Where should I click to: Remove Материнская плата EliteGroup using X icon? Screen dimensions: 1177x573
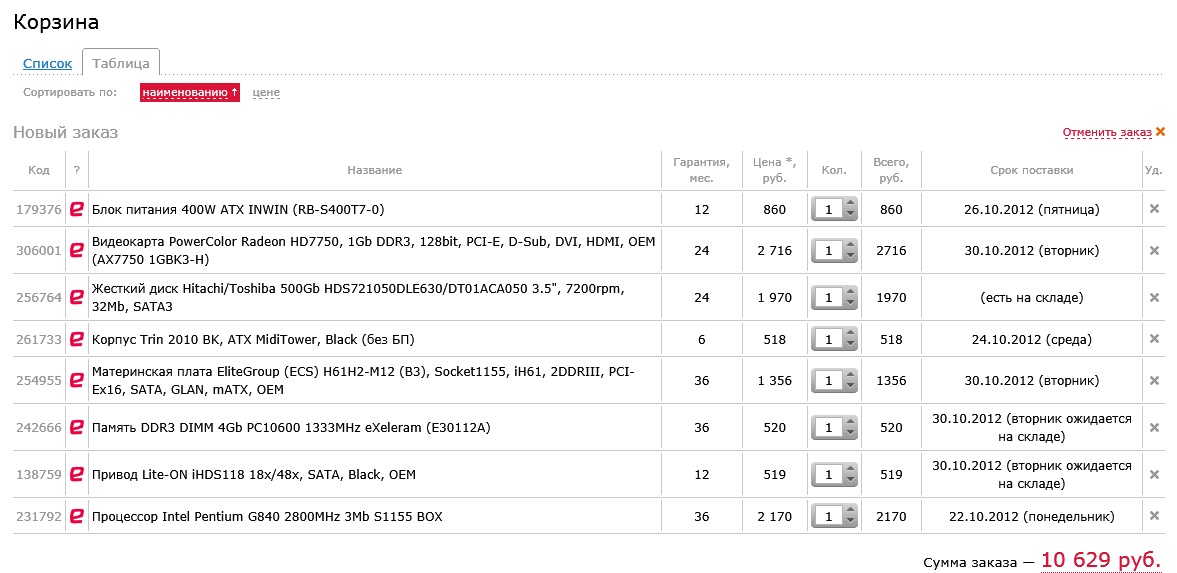click(1153, 381)
